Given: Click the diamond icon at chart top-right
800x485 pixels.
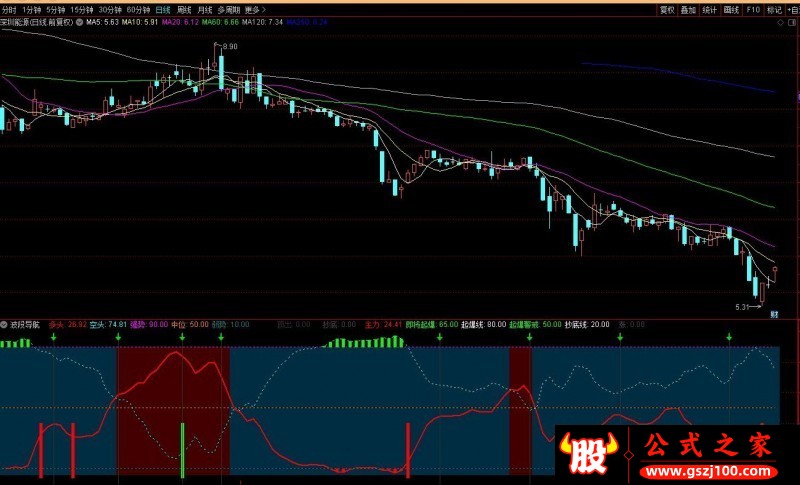Looking at the screenshot, I should 780,22.
